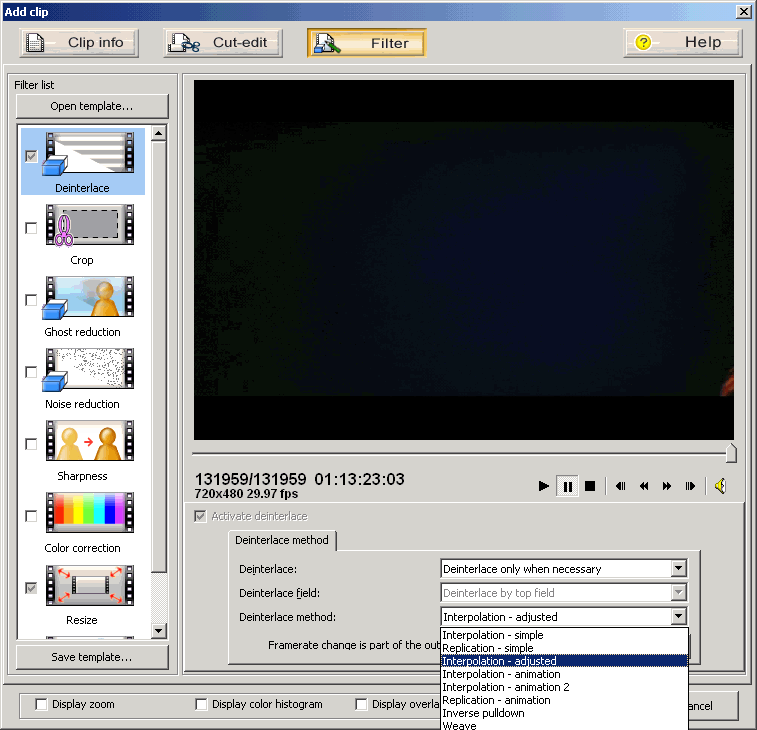Viewport: 757px width, 730px height.
Task: Tick the Sharpness filter checkbox
Action: pyautogui.click(x=31, y=444)
